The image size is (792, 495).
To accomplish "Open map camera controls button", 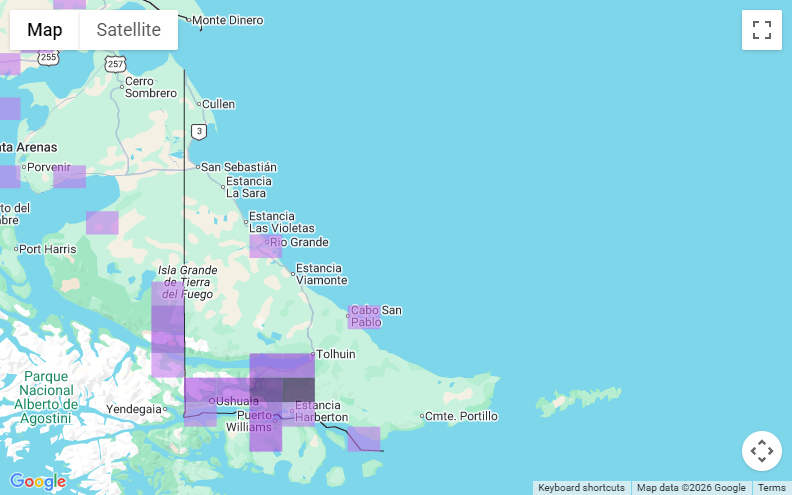I will pyautogui.click(x=761, y=451).
